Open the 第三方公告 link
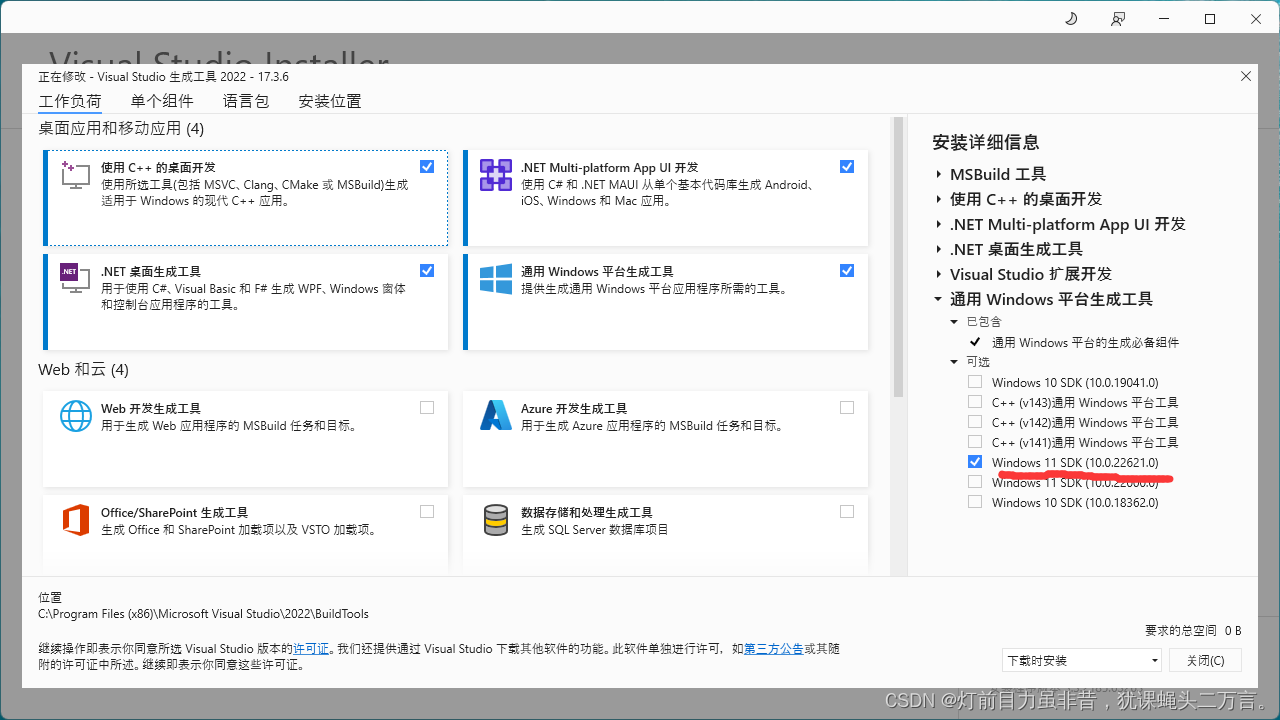Viewport: 1280px width, 720px height. [774, 649]
